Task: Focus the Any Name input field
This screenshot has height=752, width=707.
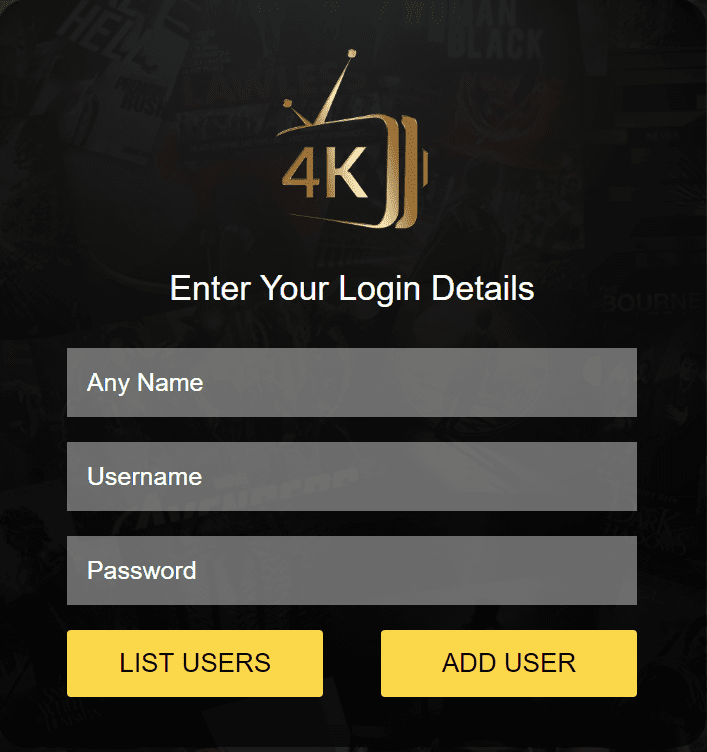Action: (x=352, y=382)
